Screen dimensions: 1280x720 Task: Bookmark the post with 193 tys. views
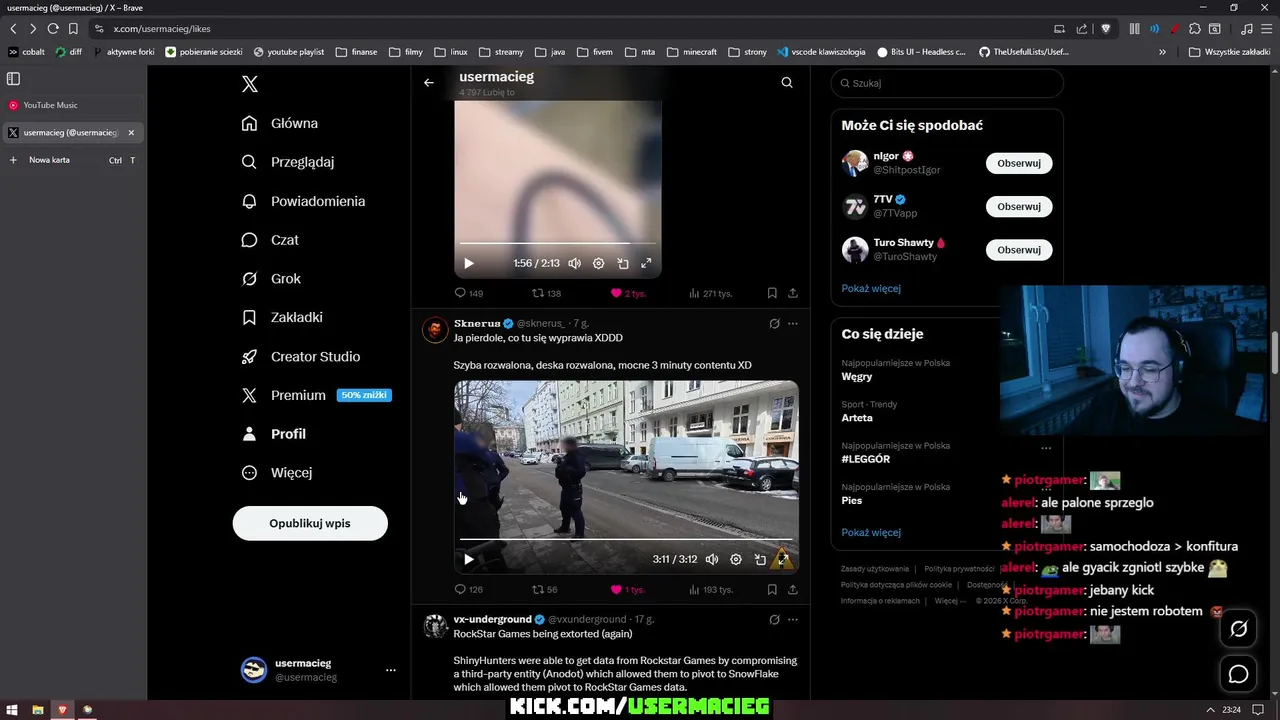[x=772, y=590]
